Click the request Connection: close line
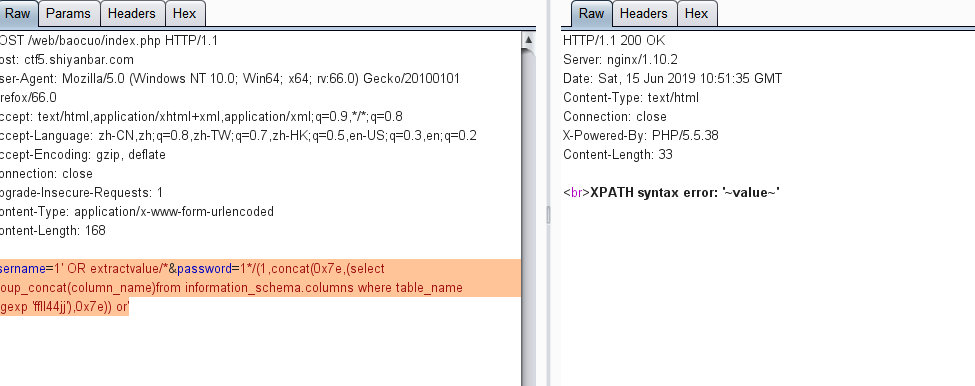The image size is (975, 386). click(46, 173)
